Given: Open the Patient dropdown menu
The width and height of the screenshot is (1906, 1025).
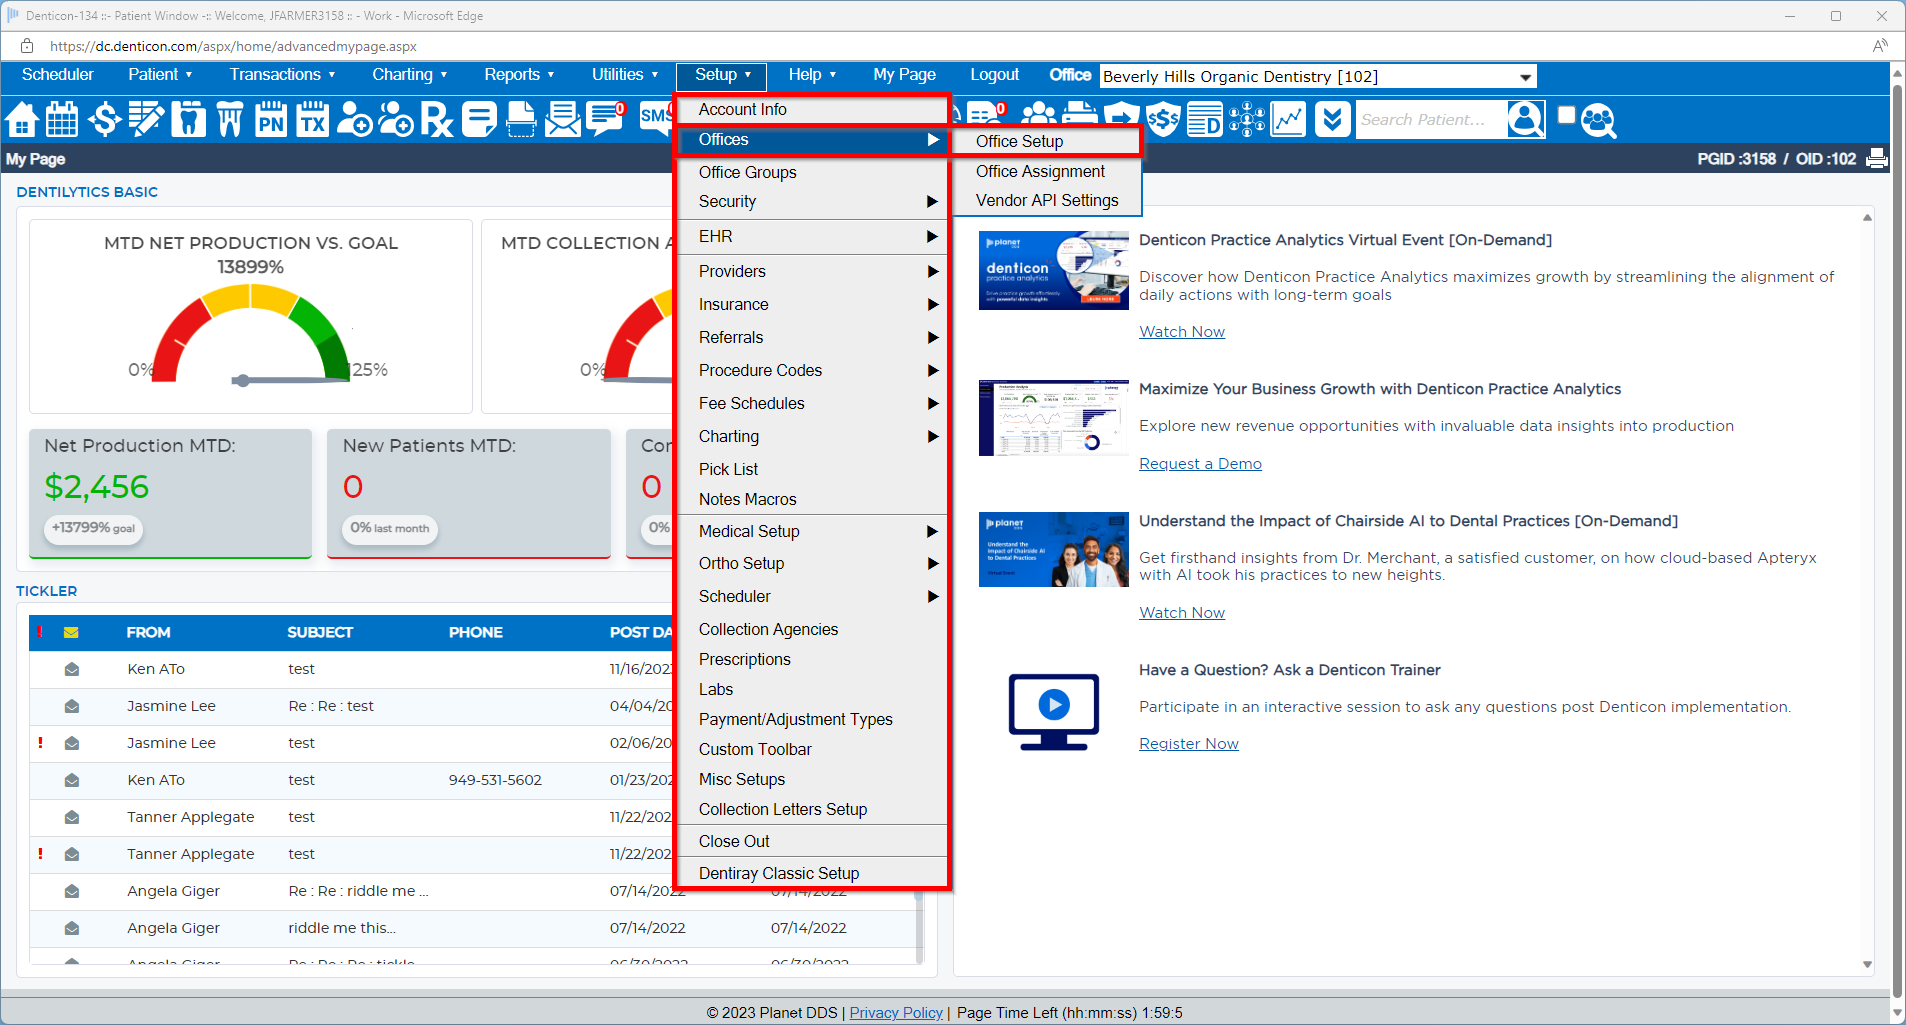Looking at the screenshot, I should [160, 74].
